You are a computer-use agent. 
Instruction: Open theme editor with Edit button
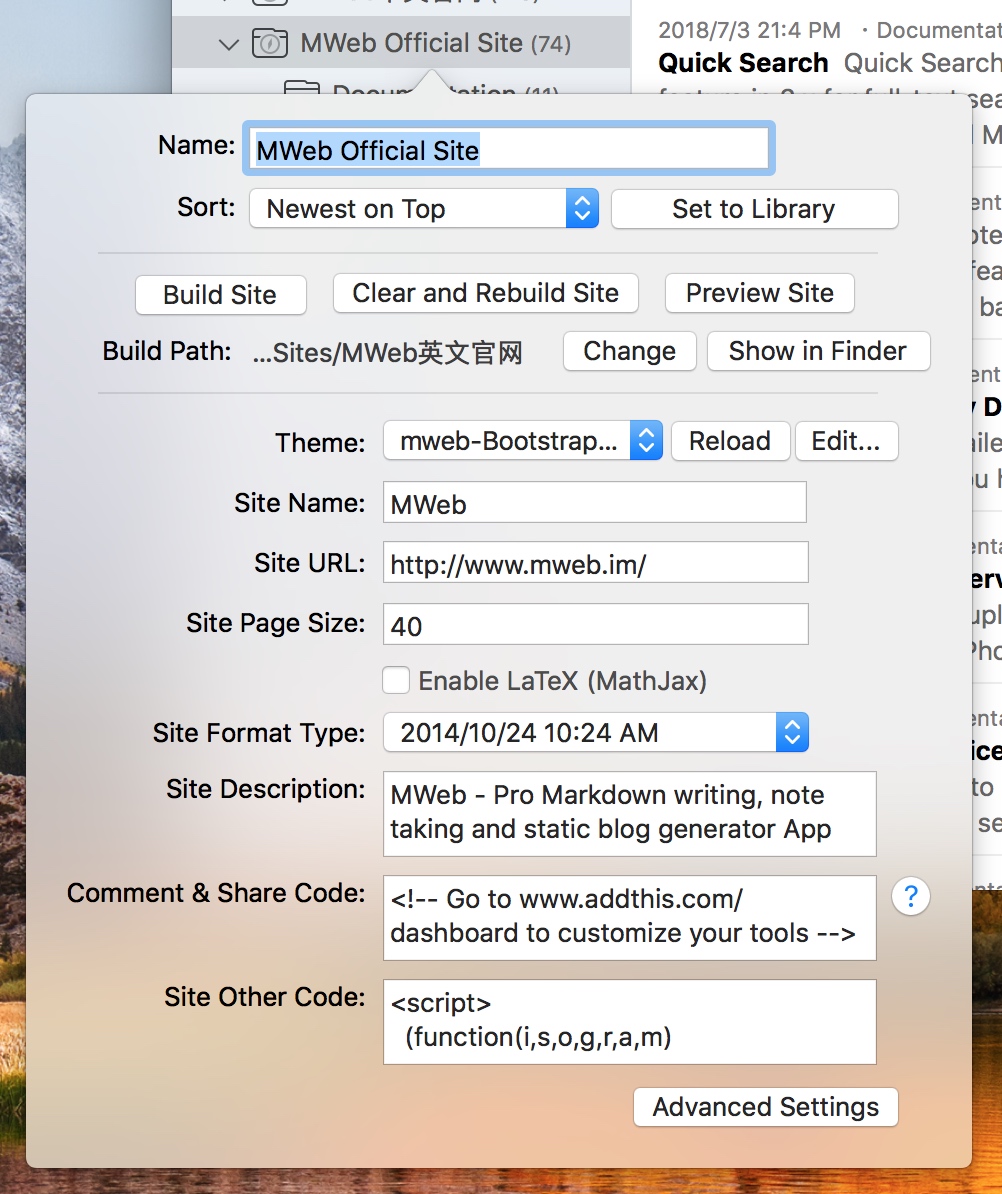[846, 441]
